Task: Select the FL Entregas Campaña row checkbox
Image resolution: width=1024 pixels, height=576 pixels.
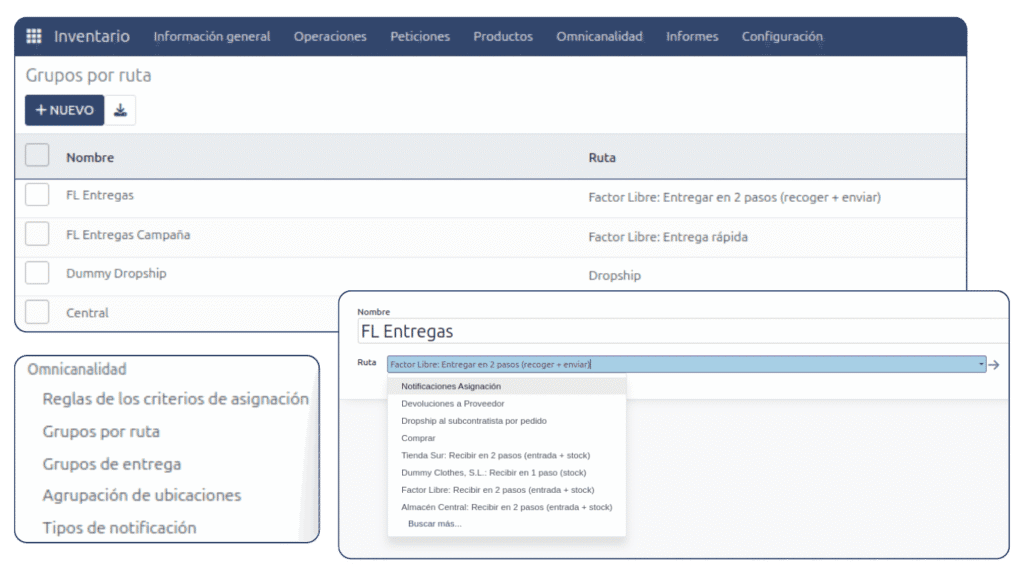Action: [x=37, y=234]
